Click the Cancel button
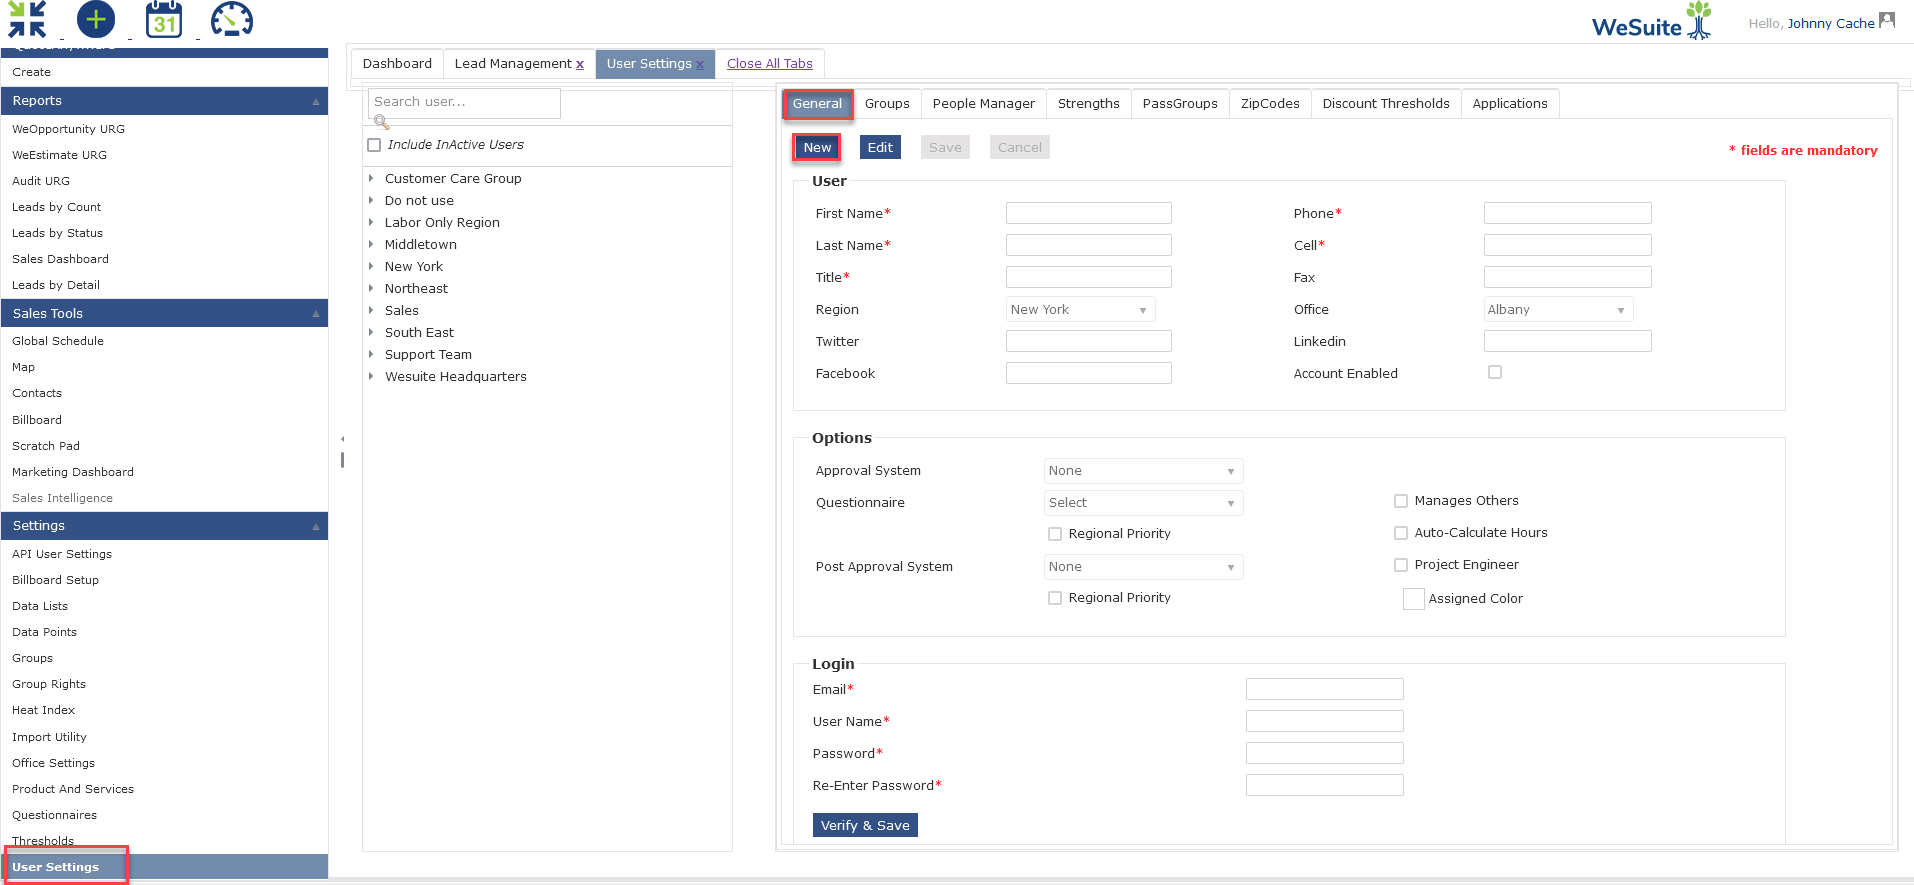This screenshot has height=885, width=1914. (x=1020, y=148)
